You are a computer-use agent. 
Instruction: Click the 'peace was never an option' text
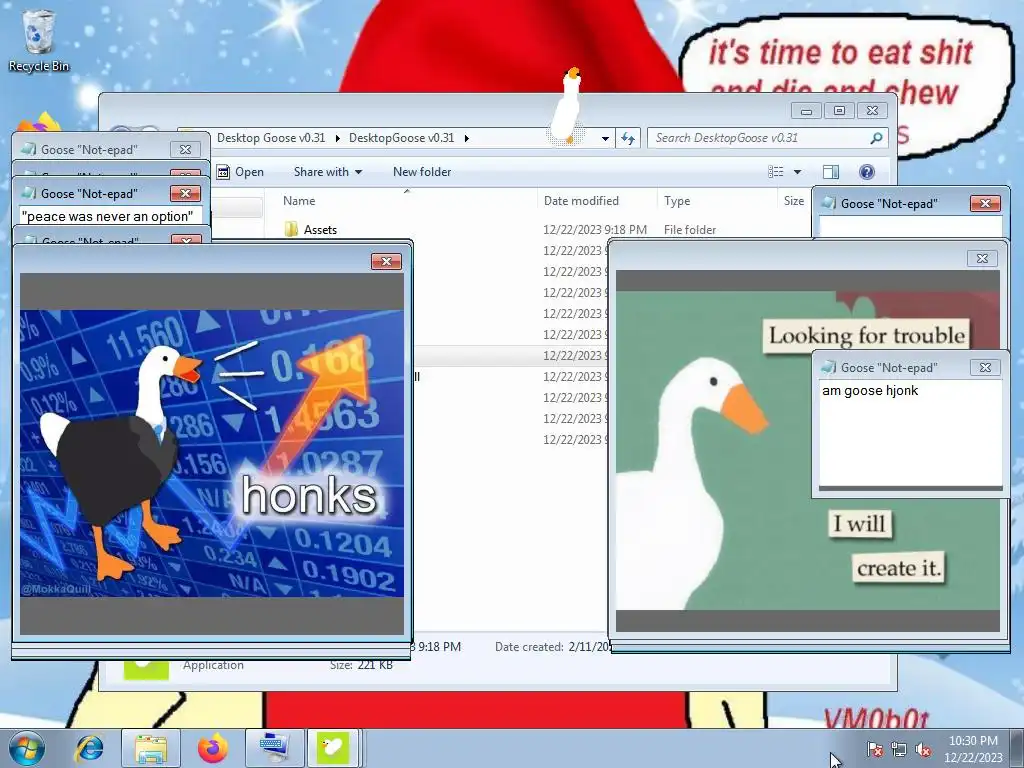(x=108, y=216)
